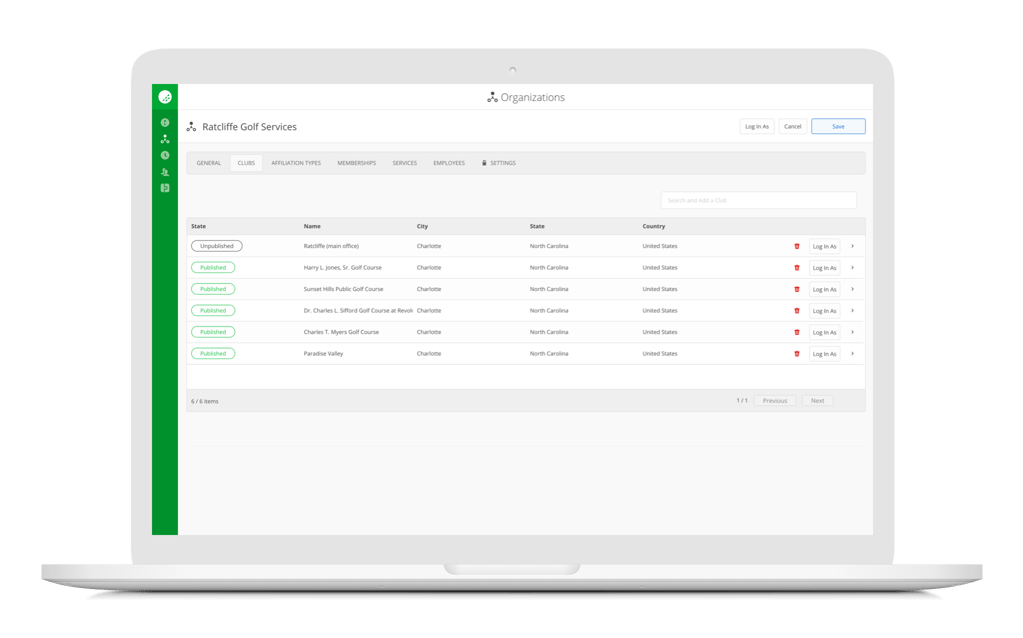Expand the Dr. Charles L. Sifford row chevron

click(852, 311)
